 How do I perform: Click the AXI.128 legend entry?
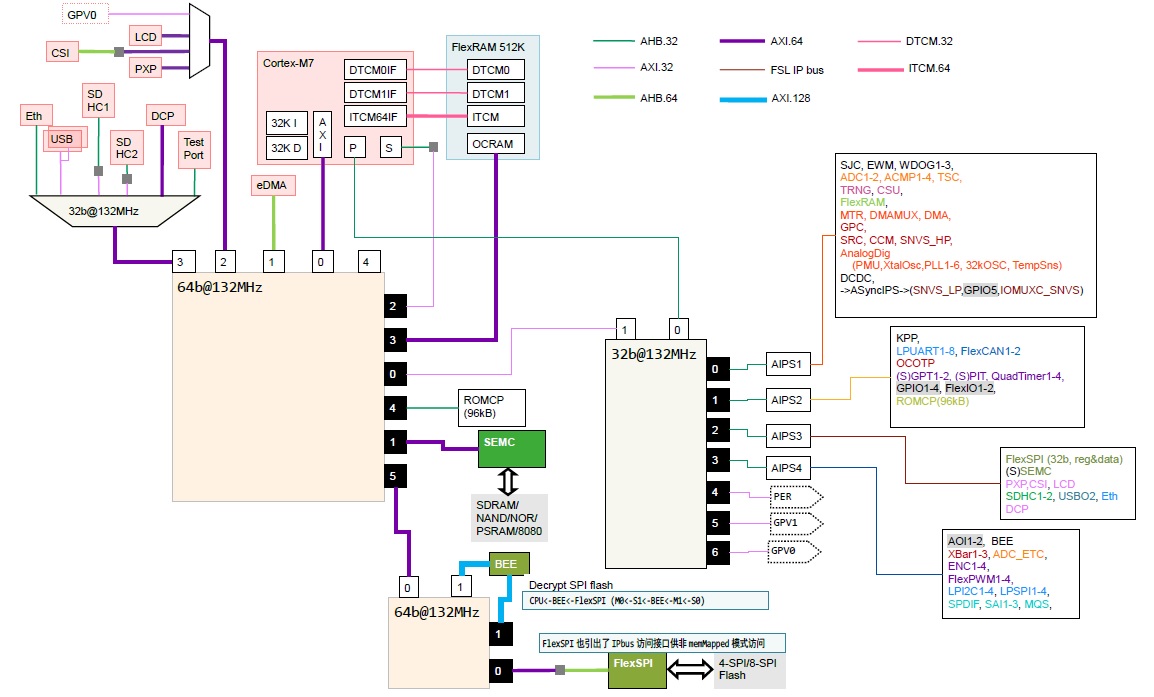(765, 98)
